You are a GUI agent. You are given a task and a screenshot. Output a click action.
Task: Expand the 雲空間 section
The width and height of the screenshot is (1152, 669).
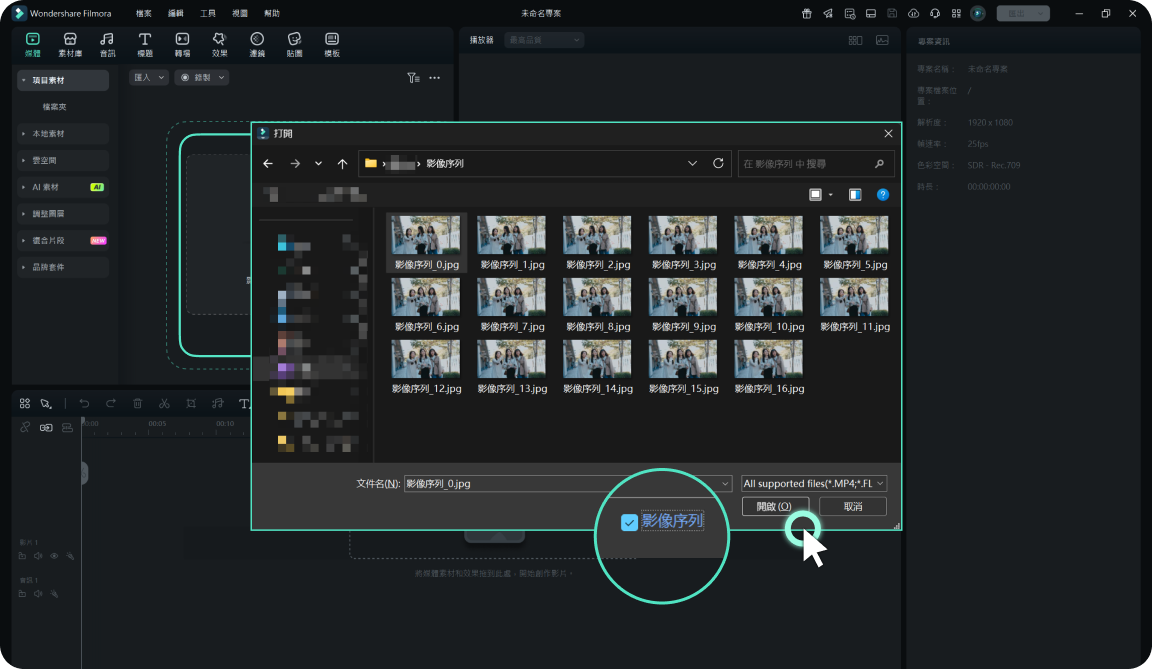point(63,160)
